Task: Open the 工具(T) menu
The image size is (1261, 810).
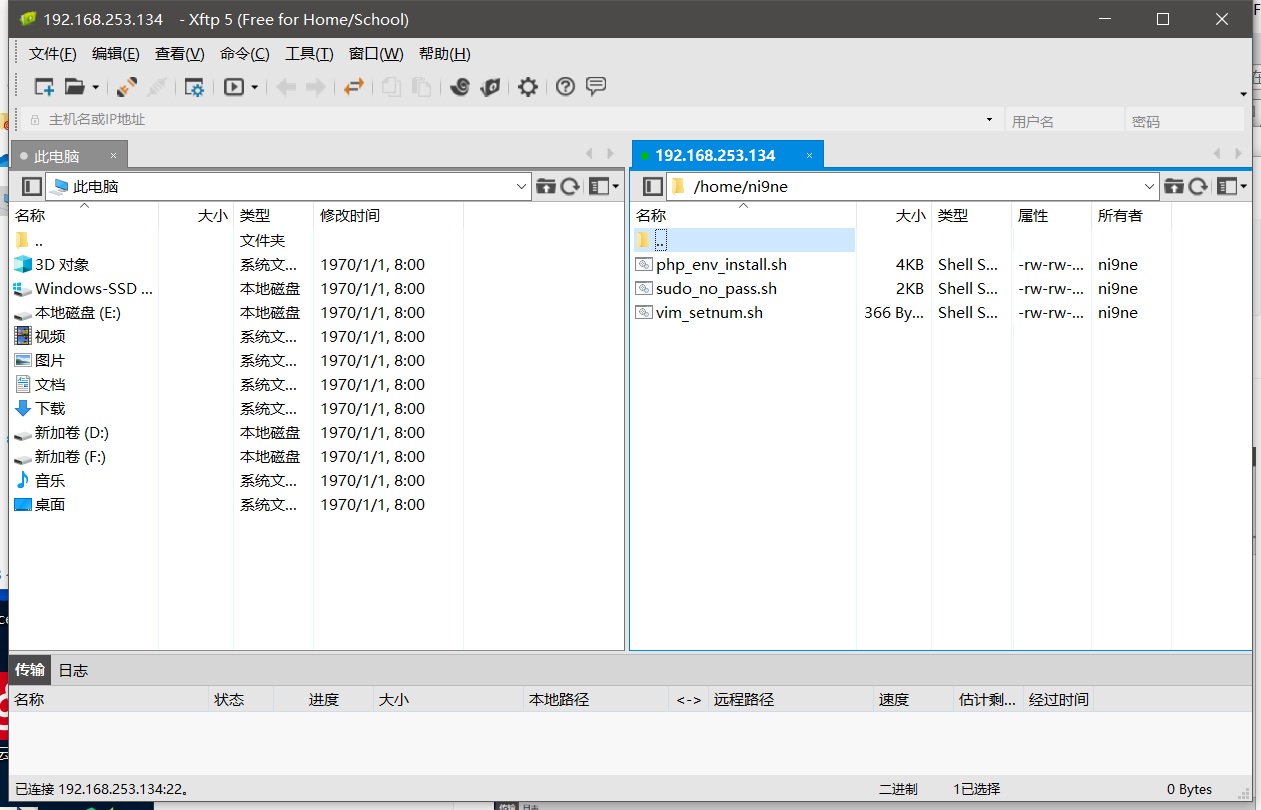Action: [x=309, y=54]
